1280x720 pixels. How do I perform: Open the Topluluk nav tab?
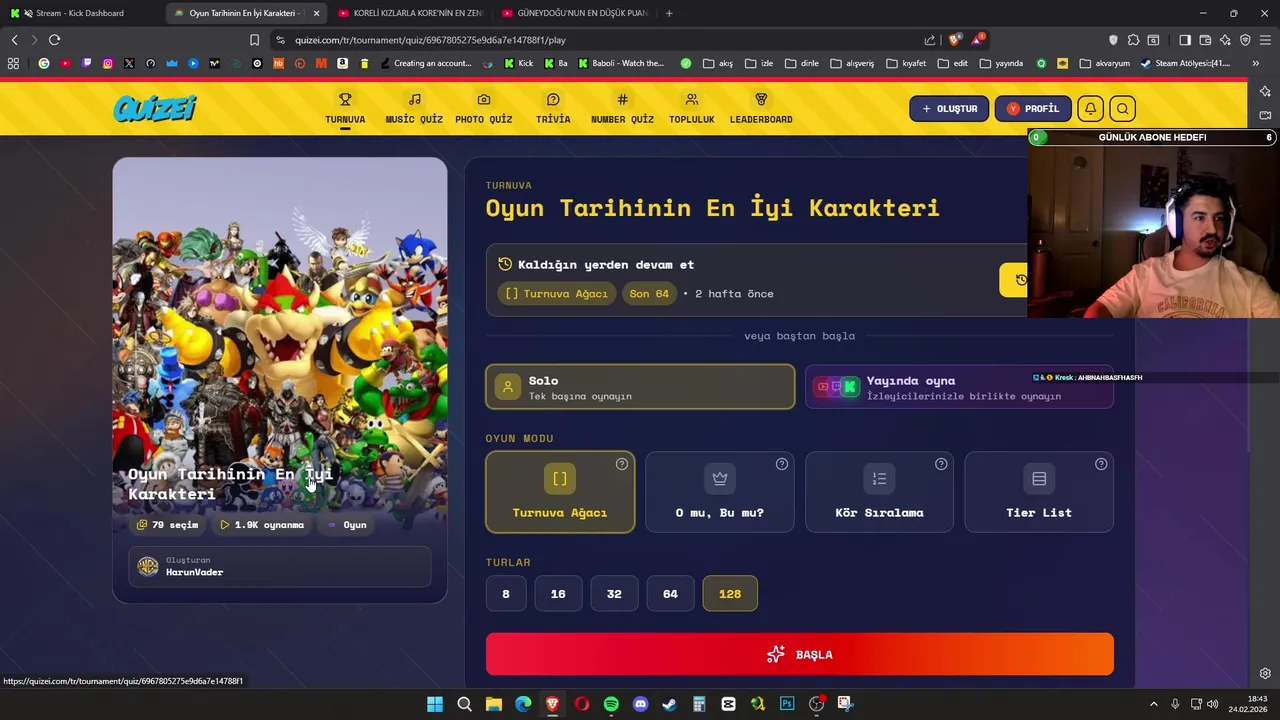[x=692, y=109]
